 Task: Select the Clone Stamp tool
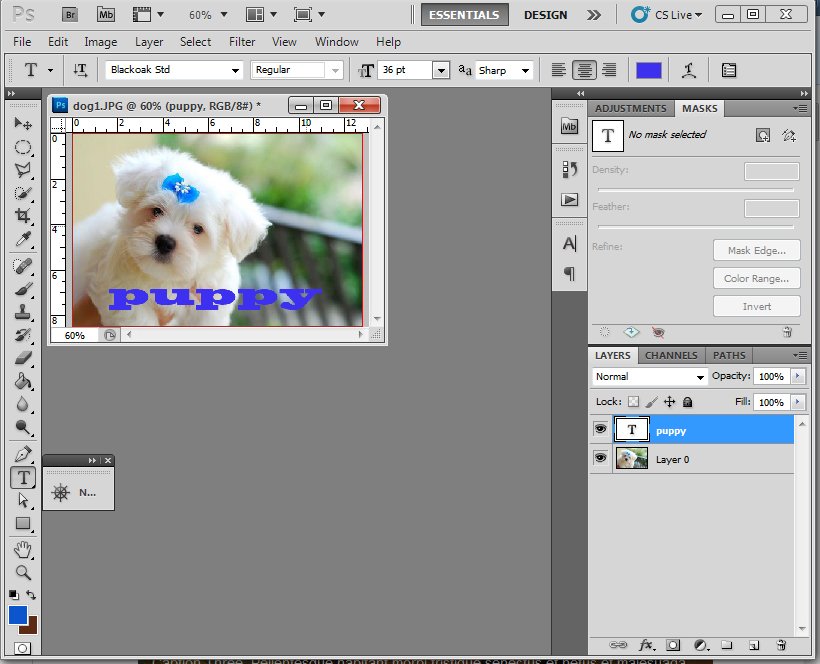[x=22, y=312]
